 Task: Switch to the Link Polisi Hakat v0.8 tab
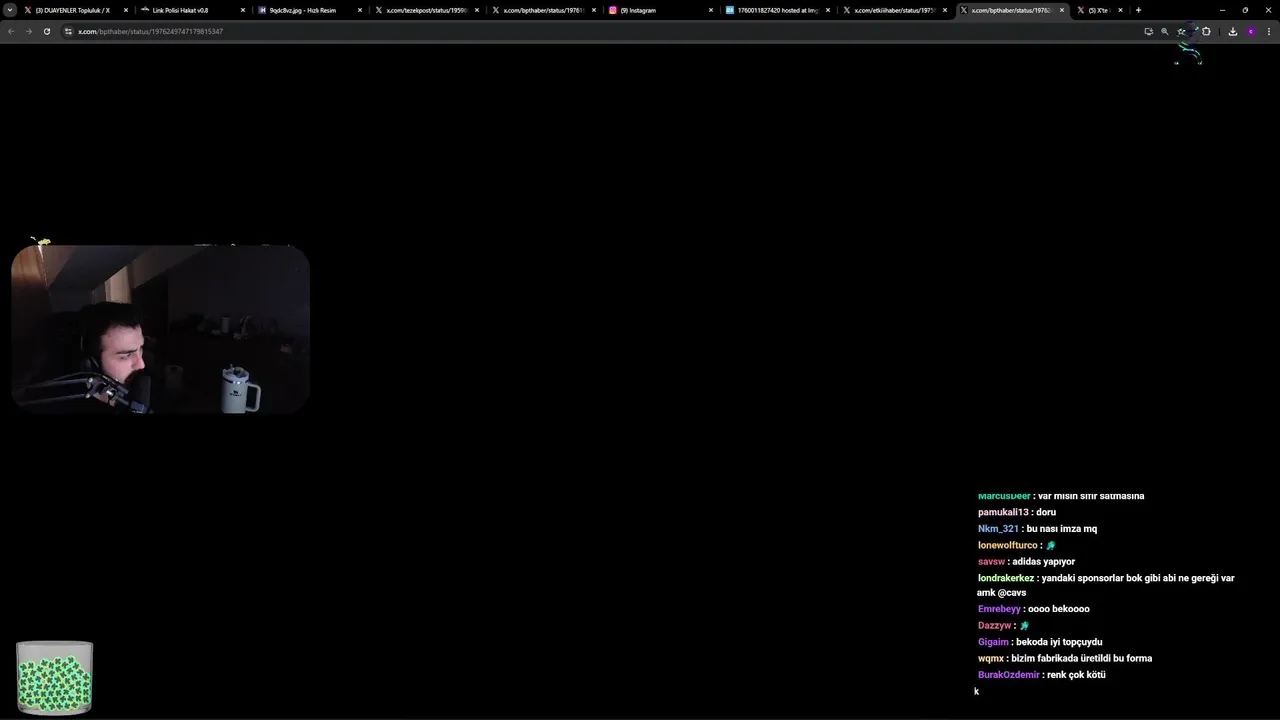point(193,10)
